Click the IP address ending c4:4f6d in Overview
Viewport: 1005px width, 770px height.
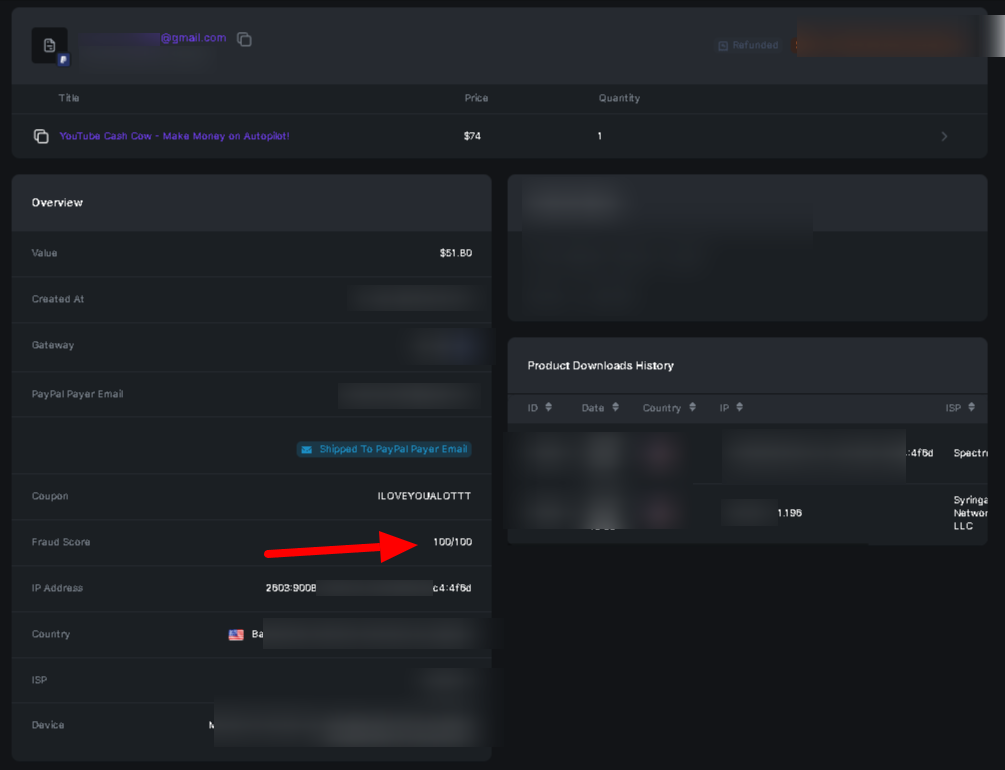369,588
